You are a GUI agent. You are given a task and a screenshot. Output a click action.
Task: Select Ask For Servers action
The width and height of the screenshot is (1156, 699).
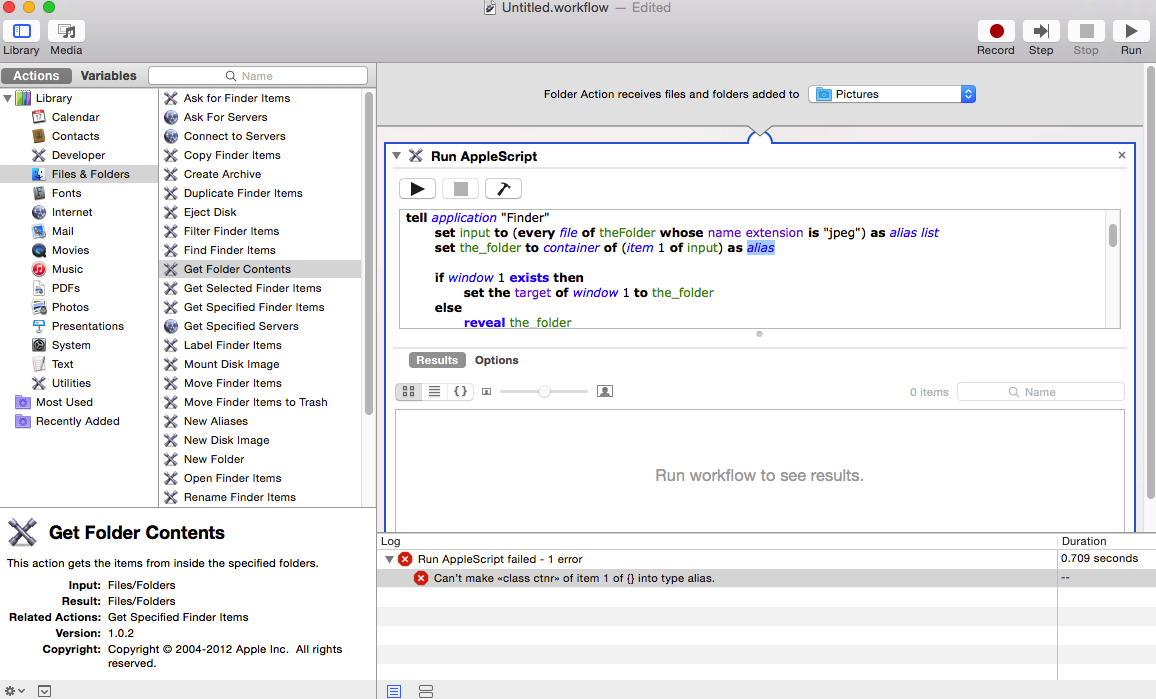pos(226,117)
